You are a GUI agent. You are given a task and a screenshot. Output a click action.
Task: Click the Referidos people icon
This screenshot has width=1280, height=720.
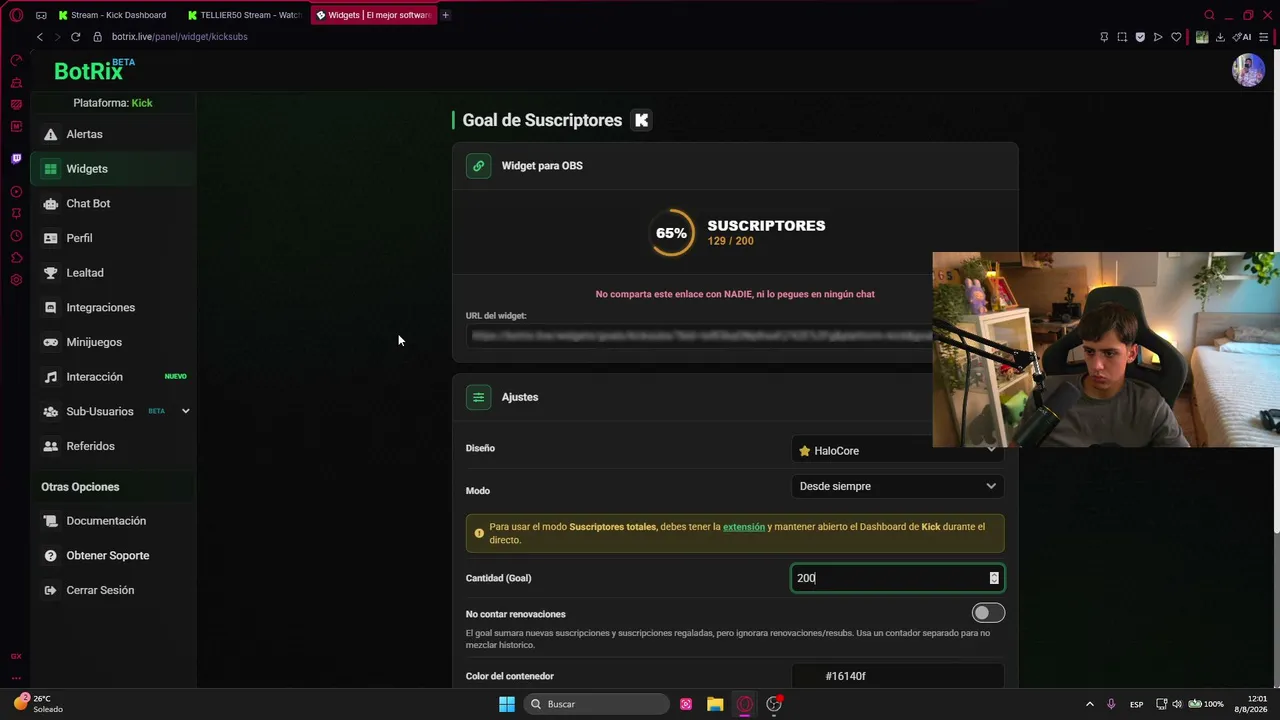click(50, 446)
